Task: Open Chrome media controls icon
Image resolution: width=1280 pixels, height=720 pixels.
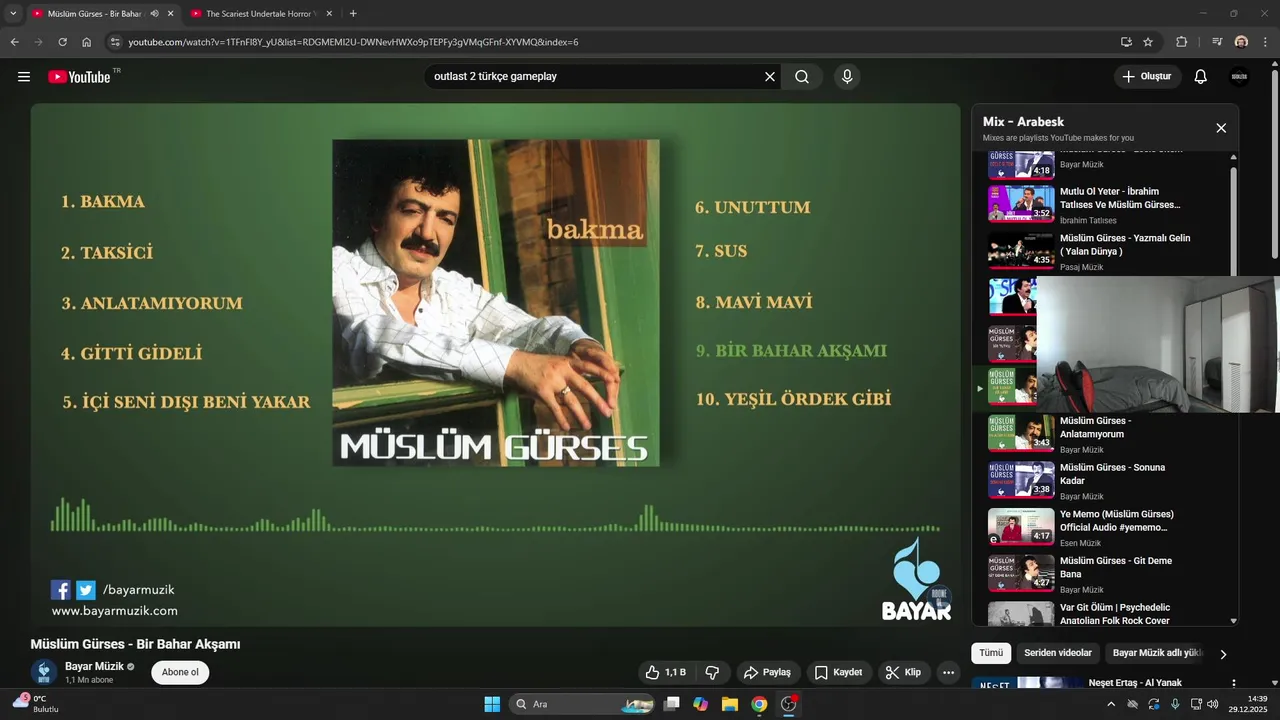Action: point(1216,42)
